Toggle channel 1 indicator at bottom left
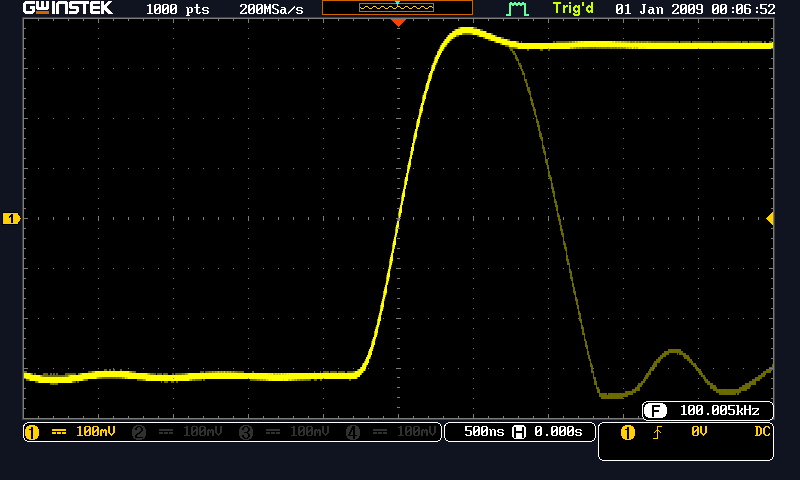The width and height of the screenshot is (800, 480). [x=31, y=432]
